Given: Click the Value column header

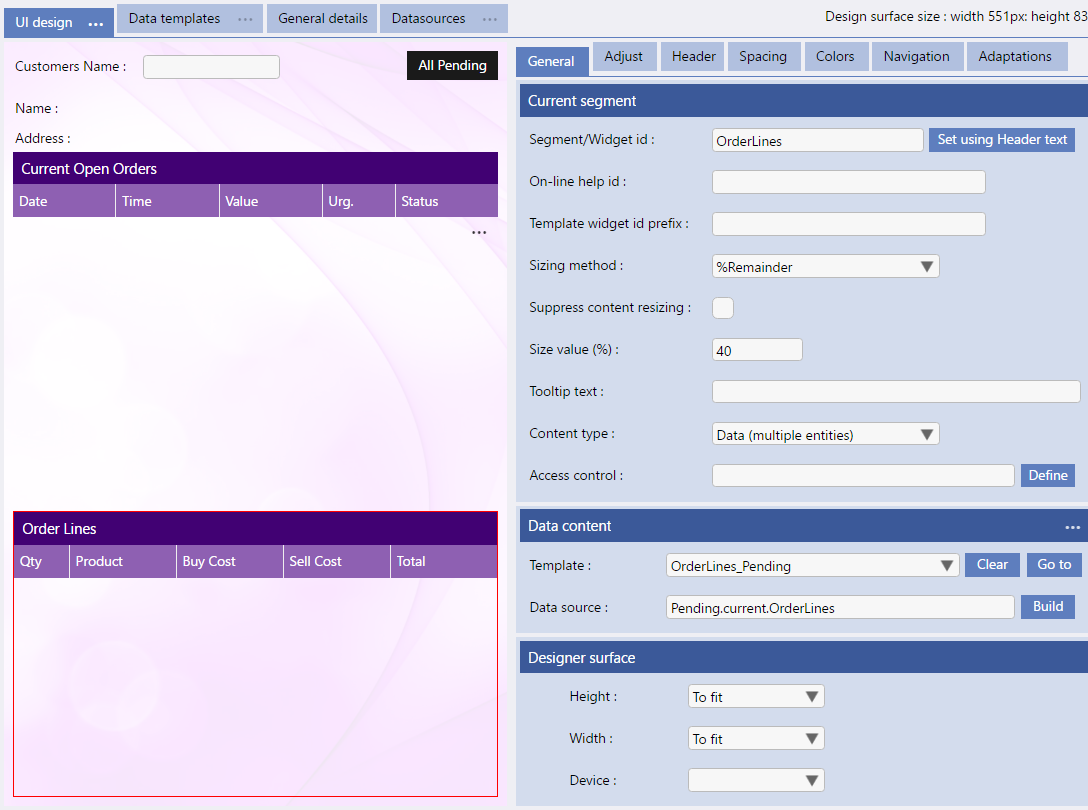Looking at the screenshot, I should pos(271,201).
